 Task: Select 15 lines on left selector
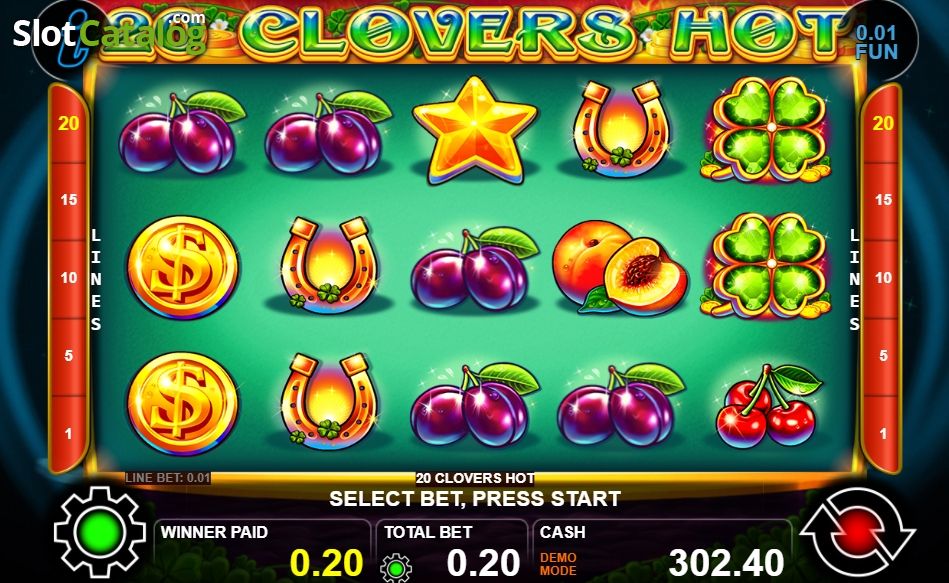(69, 199)
